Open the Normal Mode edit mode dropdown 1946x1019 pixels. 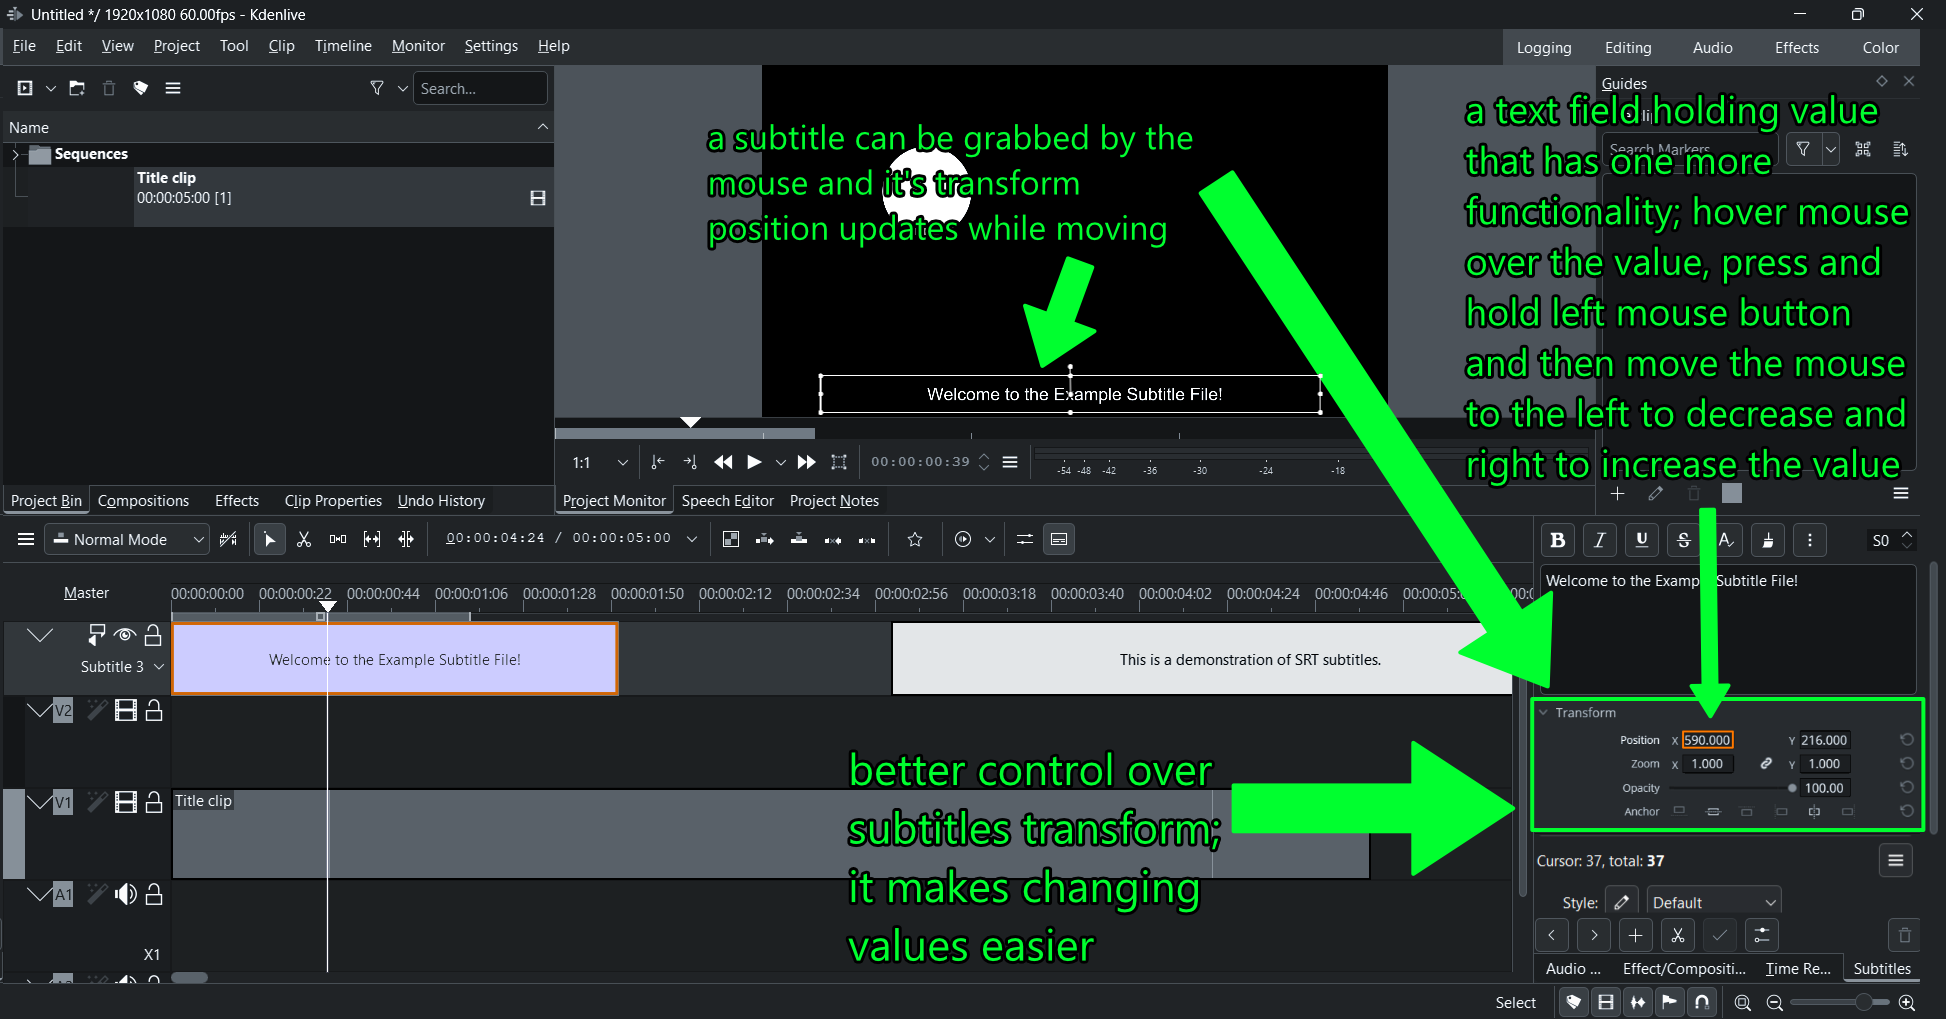click(x=128, y=540)
